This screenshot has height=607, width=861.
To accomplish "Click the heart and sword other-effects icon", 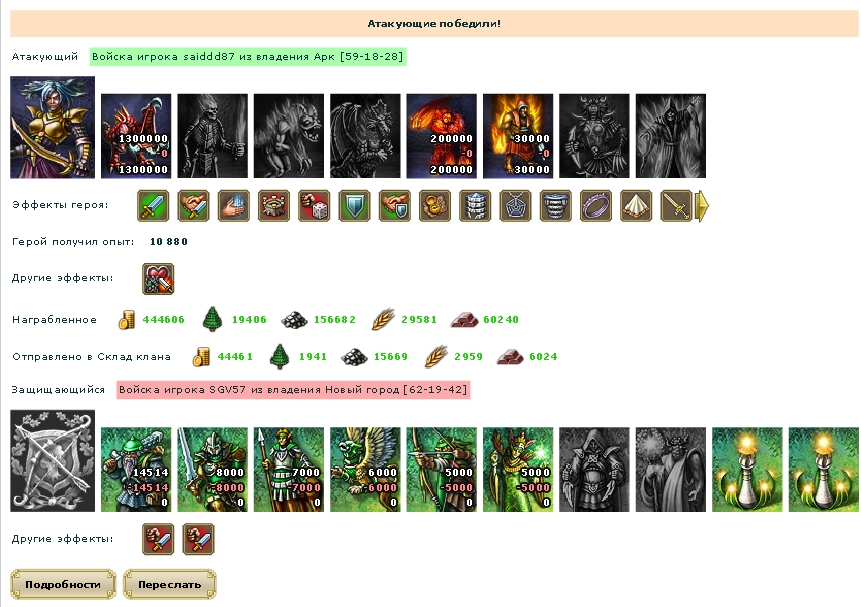I will coord(158,279).
